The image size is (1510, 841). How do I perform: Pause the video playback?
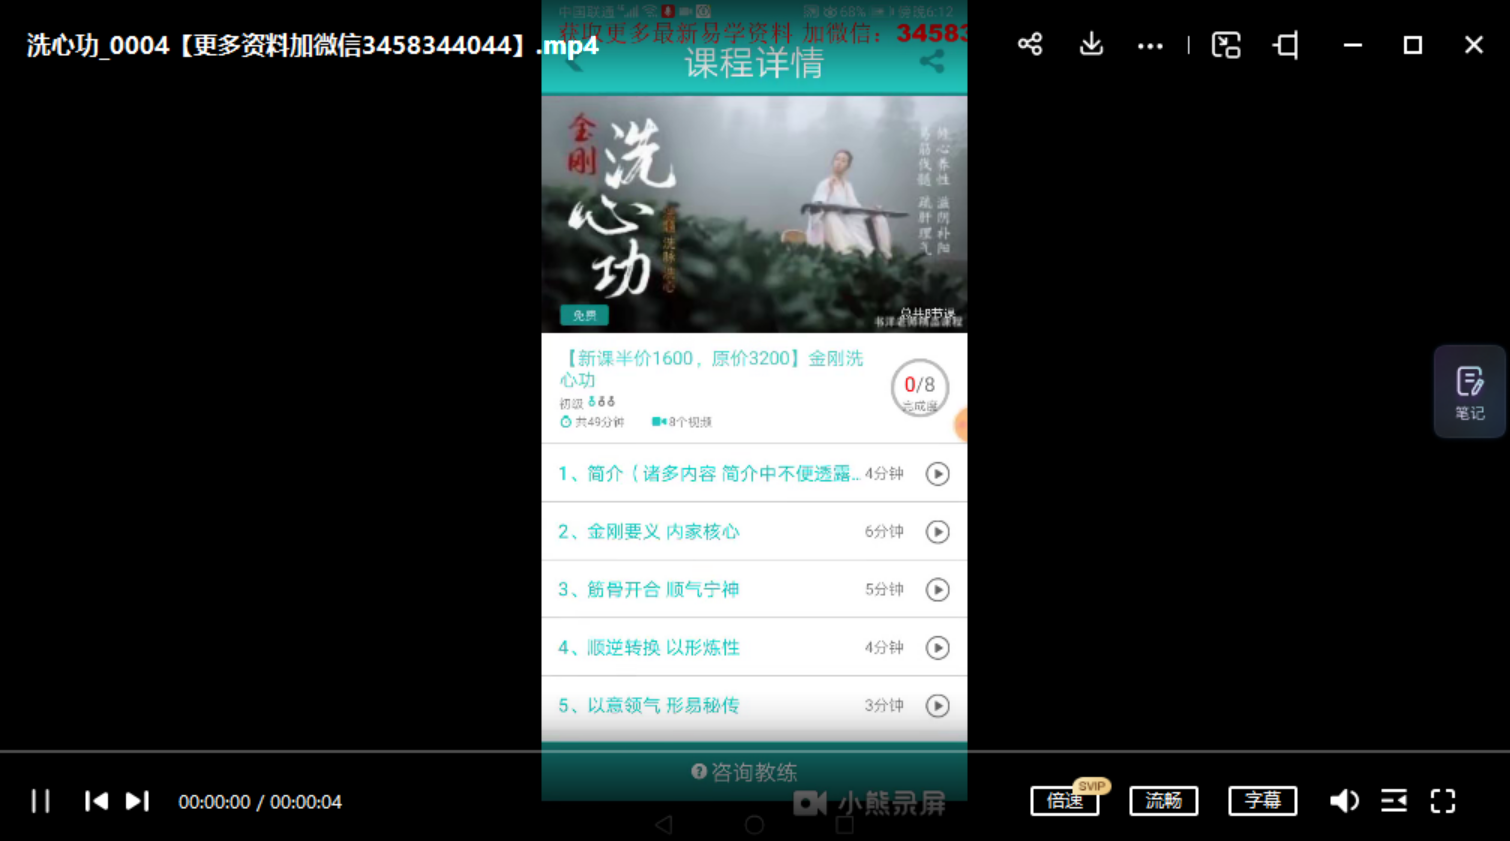[x=40, y=800]
